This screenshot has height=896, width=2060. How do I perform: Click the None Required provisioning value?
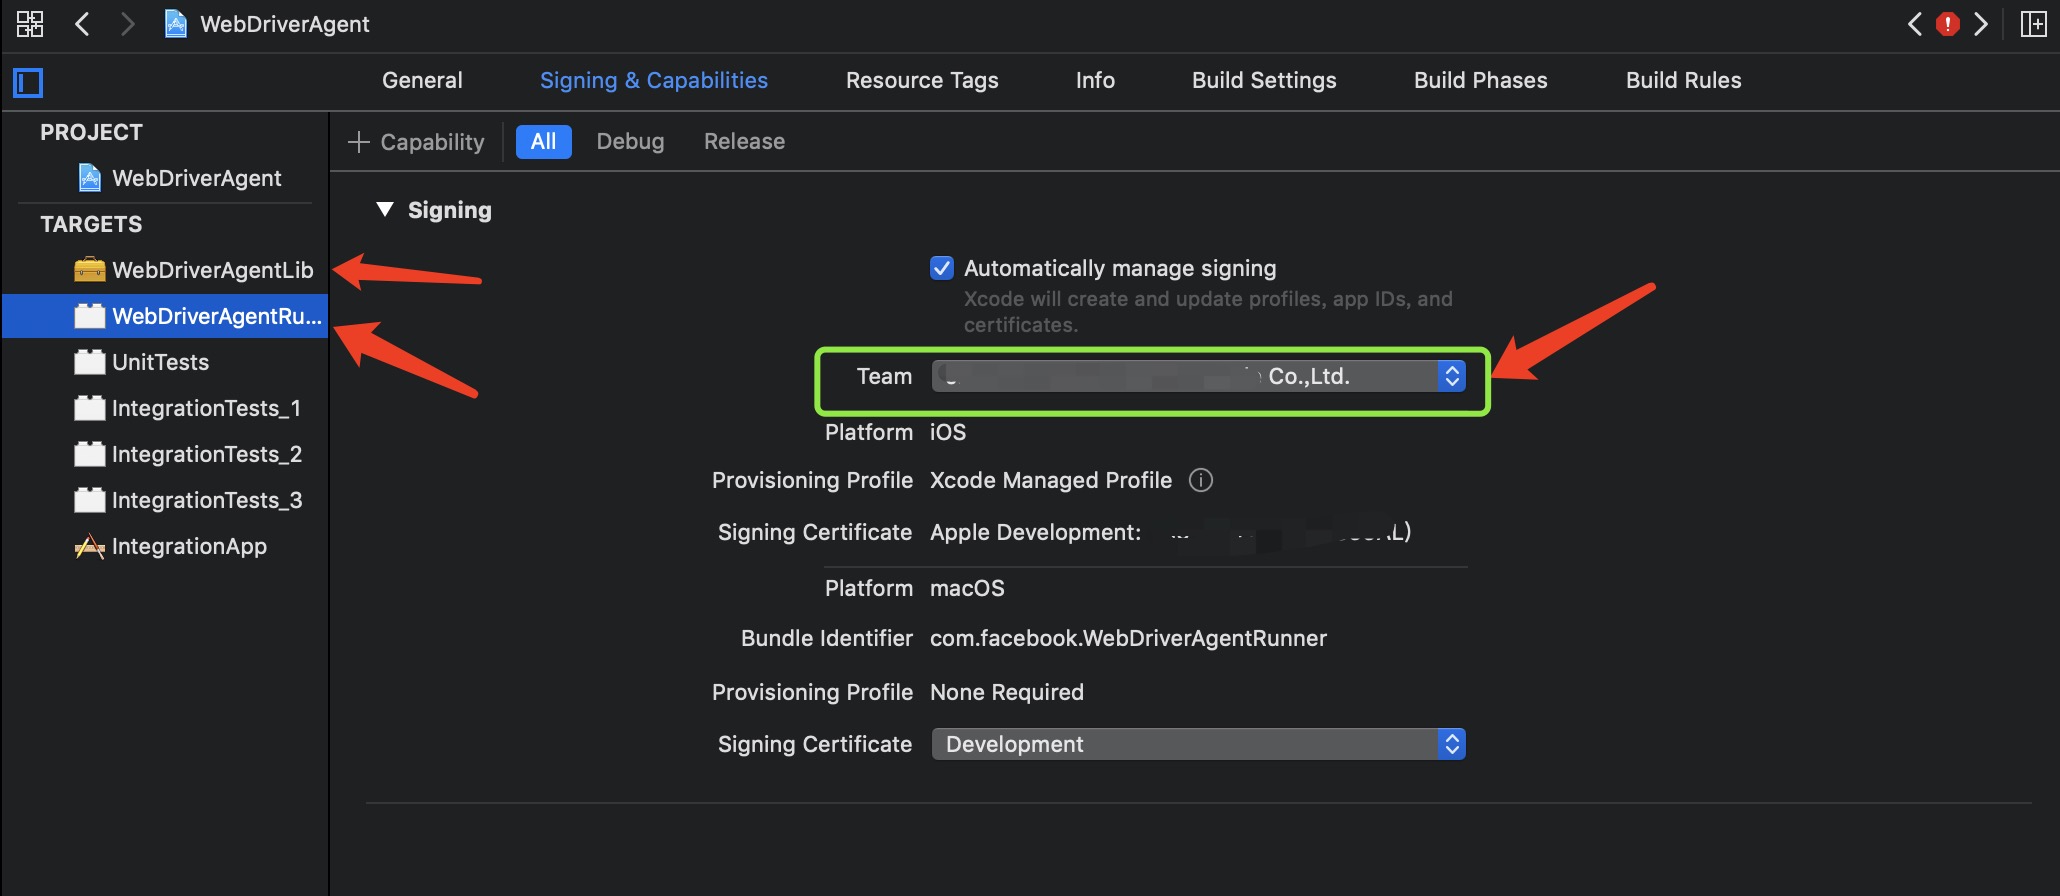coord(1007,692)
